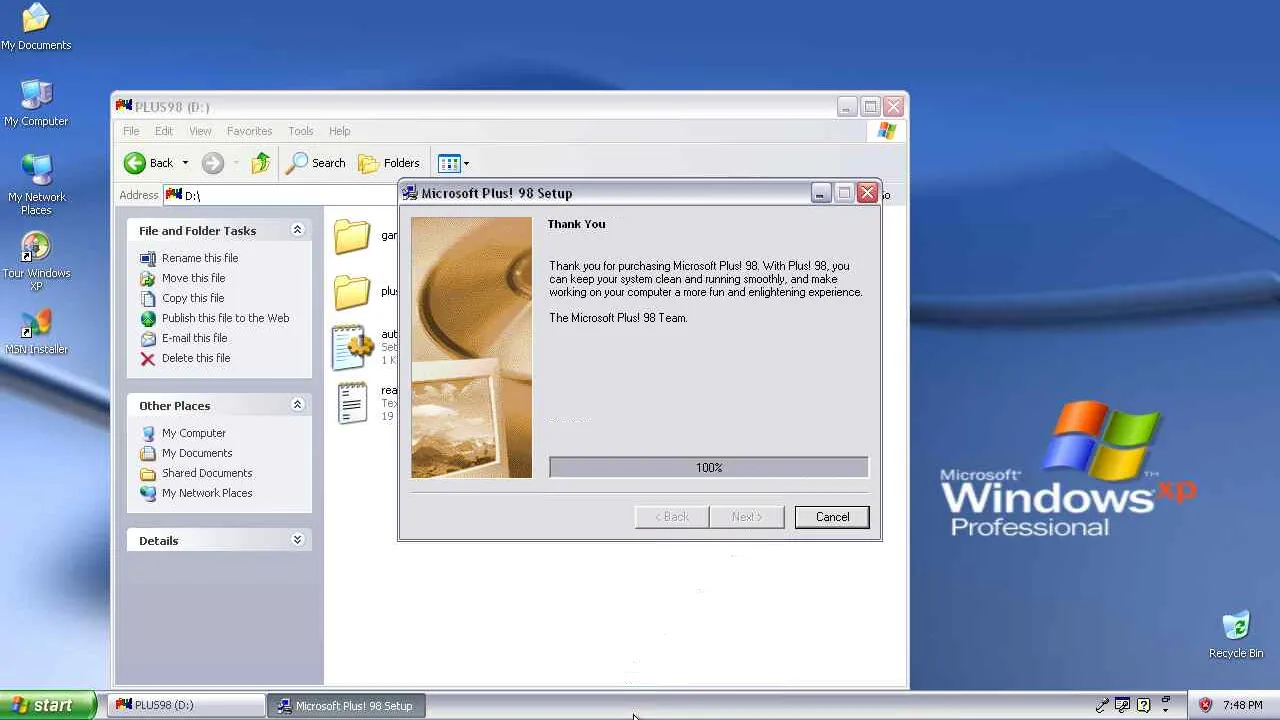Select the Tour Windows XP shortcut
The image size is (1280, 720).
point(36,261)
